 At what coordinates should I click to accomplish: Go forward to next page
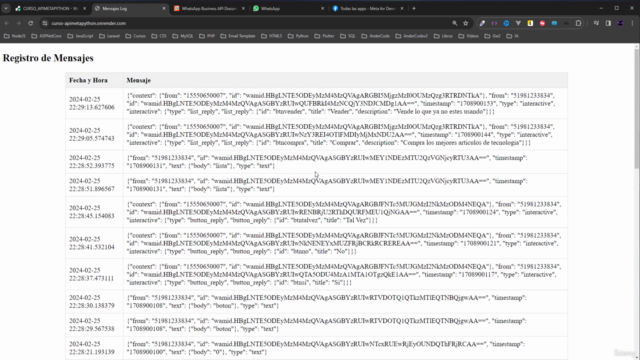click(x=18, y=23)
